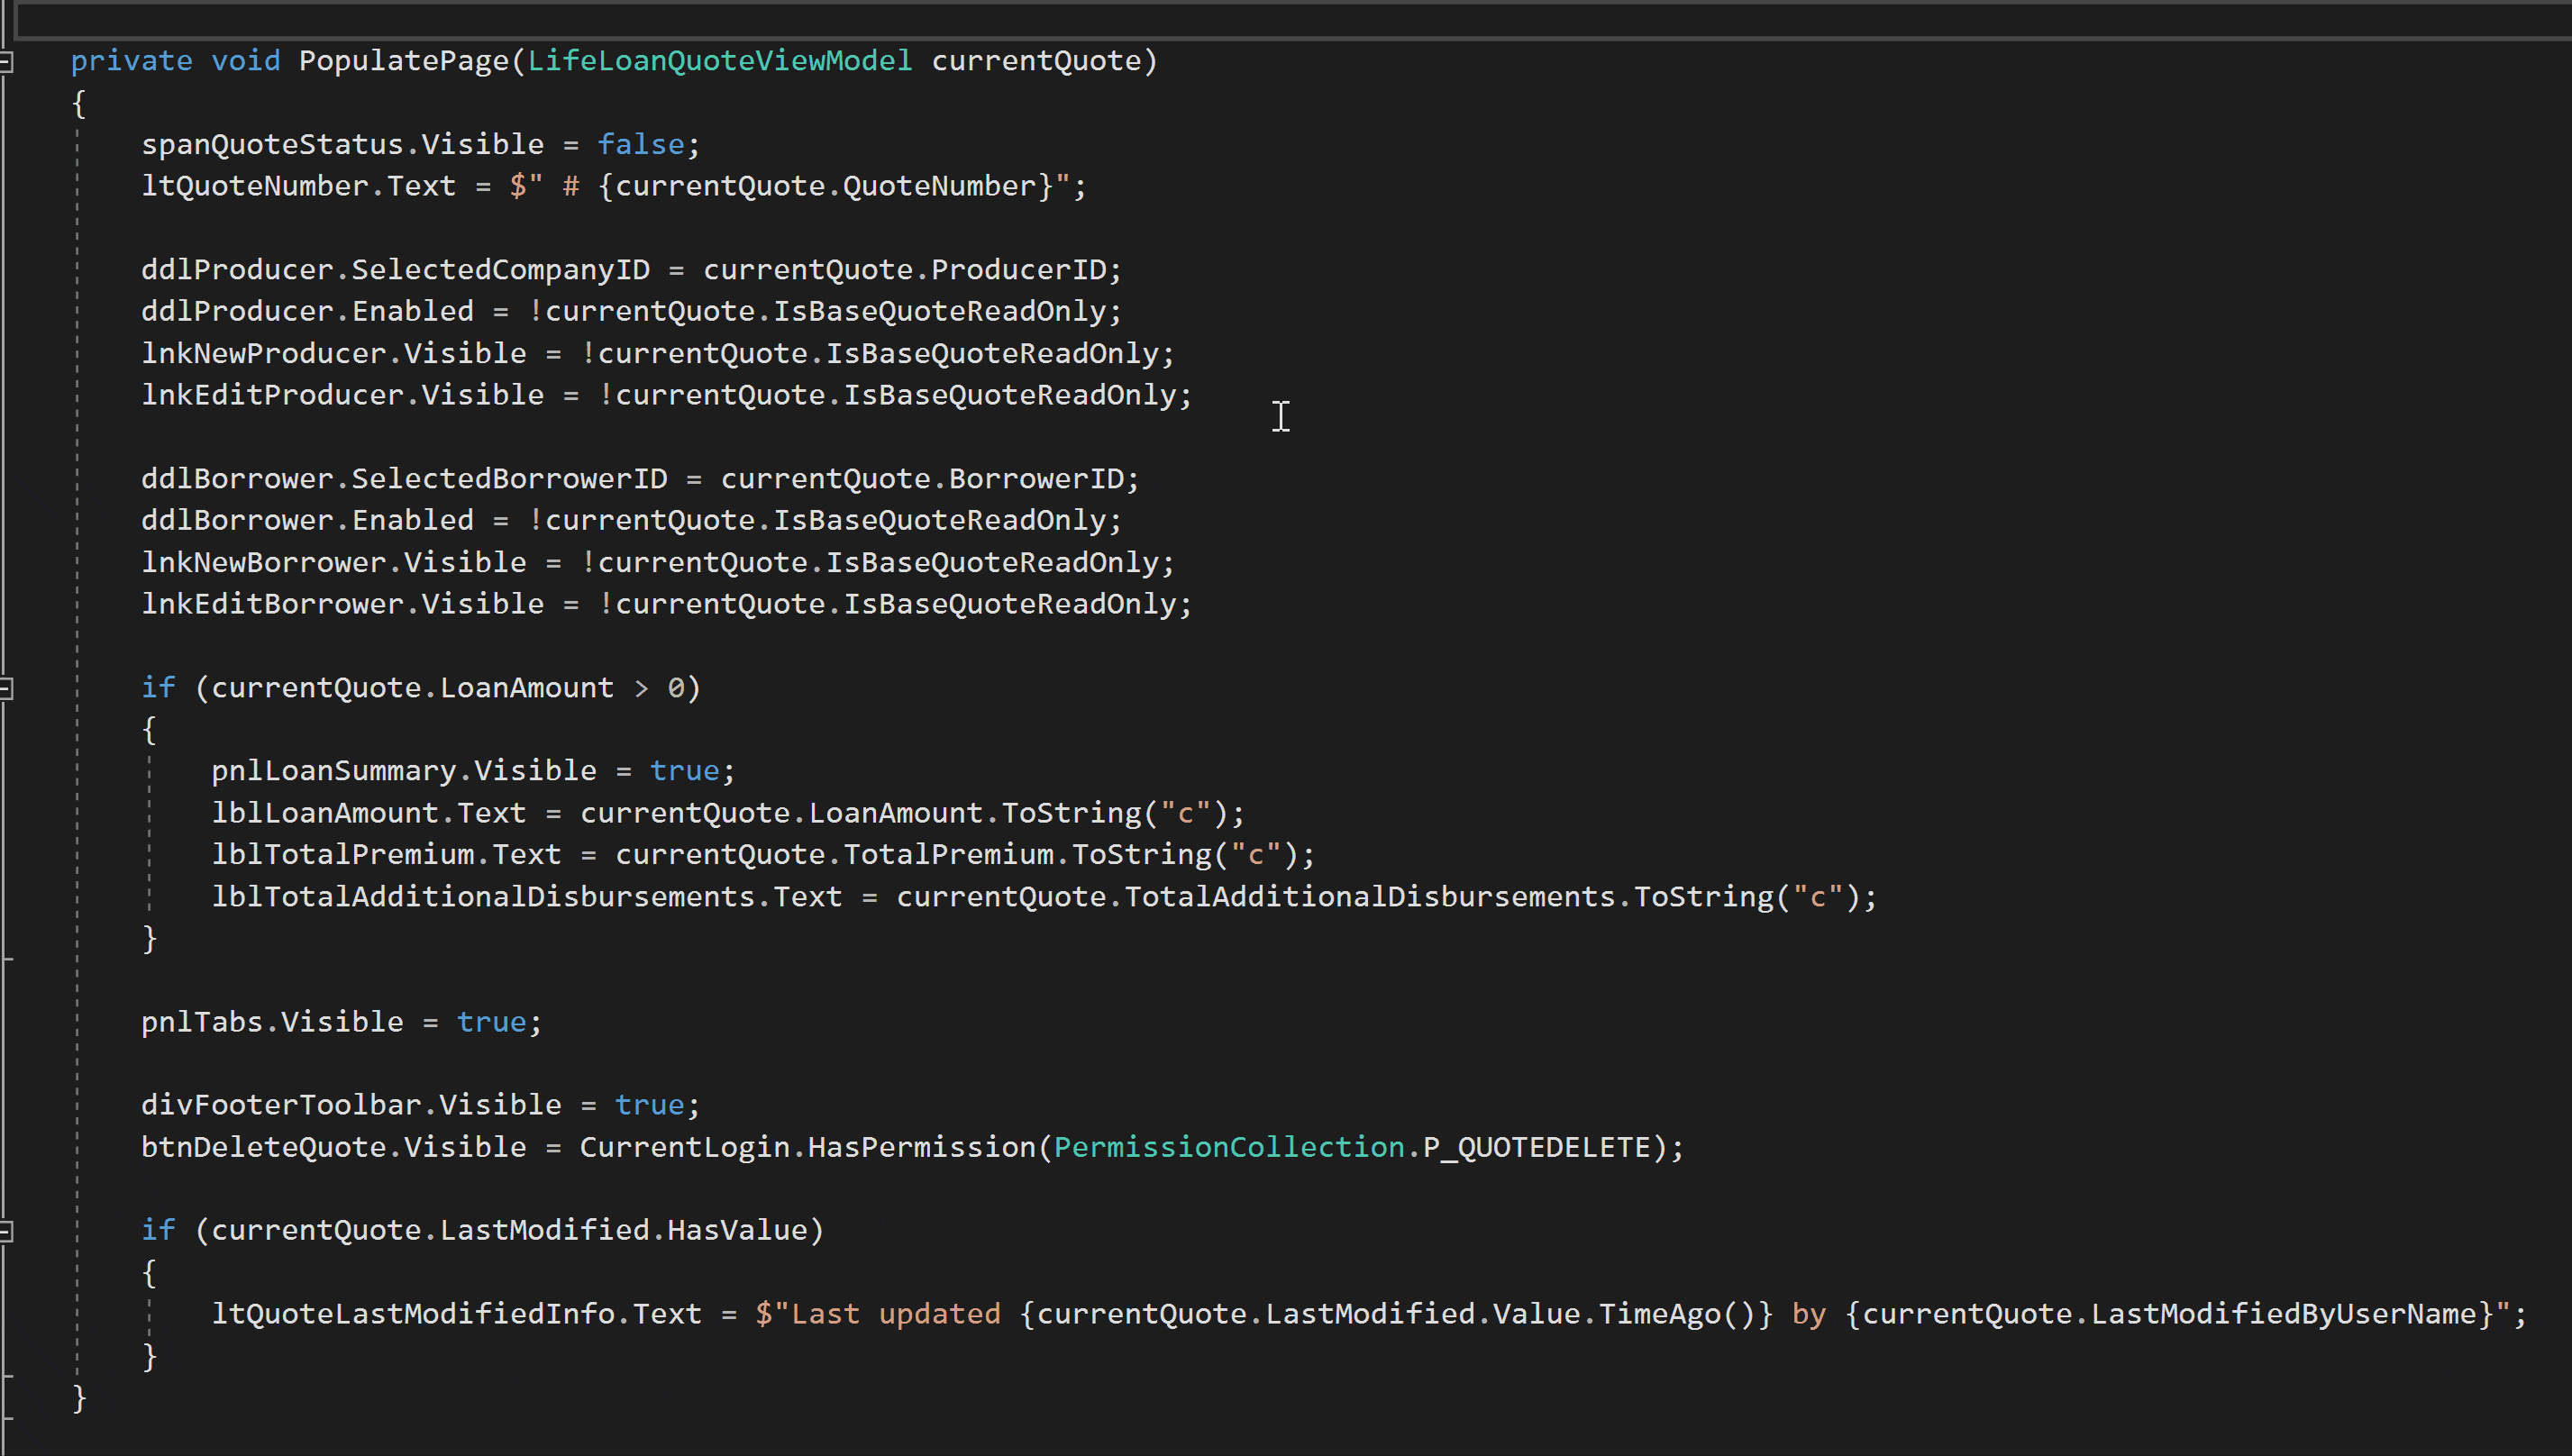
Task: Collapse the PopulatePage method outline
Action: (6, 62)
